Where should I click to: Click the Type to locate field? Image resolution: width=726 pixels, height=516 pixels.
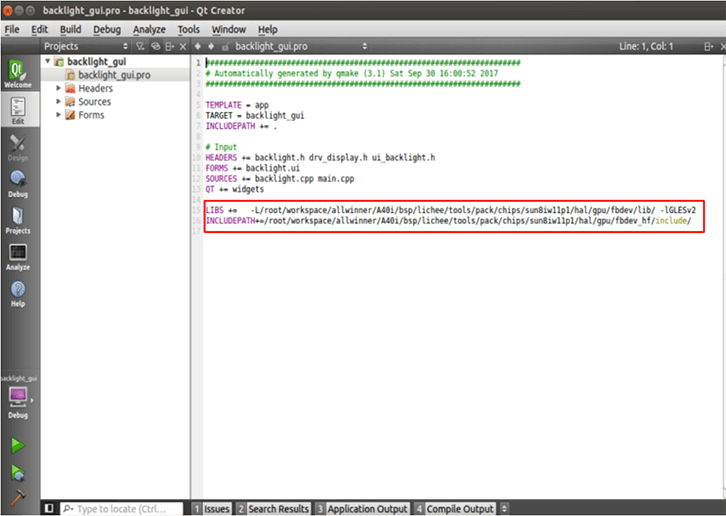coord(121,509)
